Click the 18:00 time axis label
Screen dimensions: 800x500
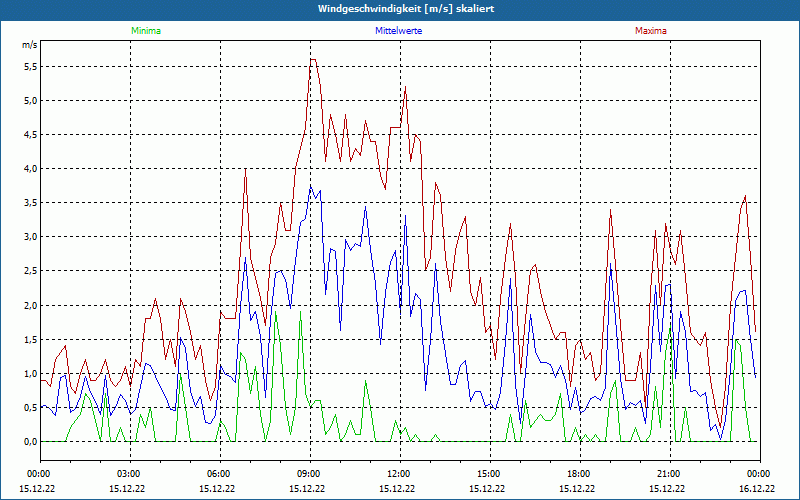(x=578, y=474)
